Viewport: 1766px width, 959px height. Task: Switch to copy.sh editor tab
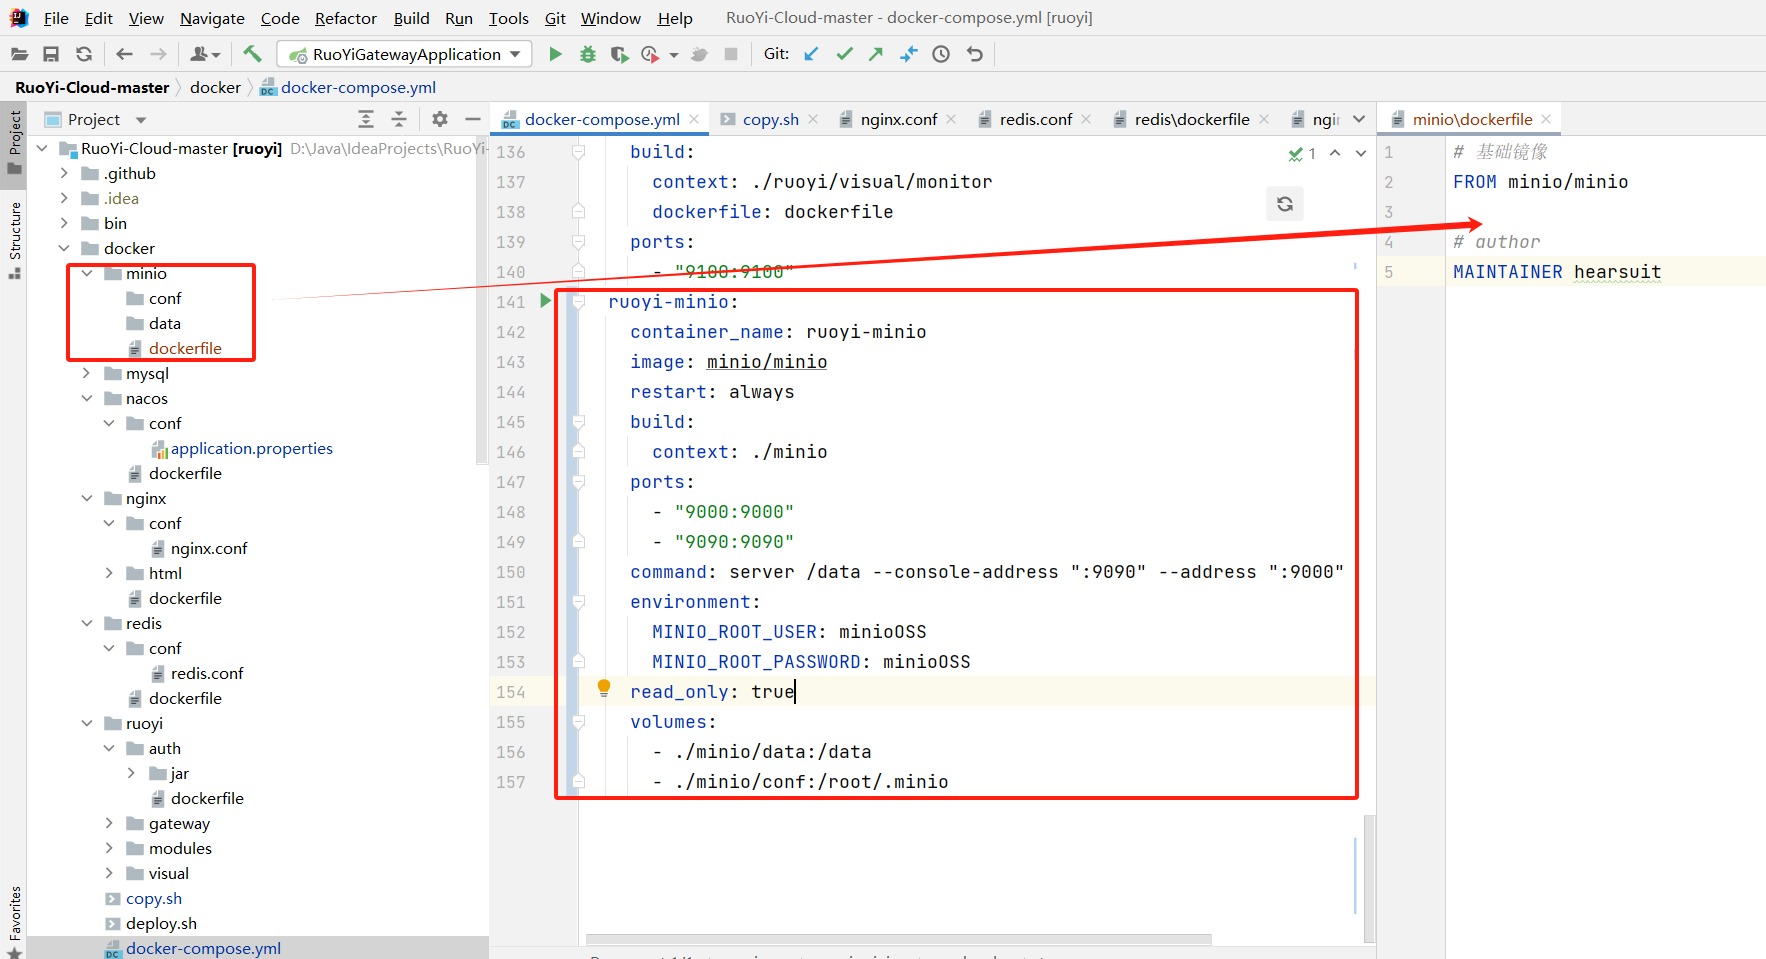click(x=770, y=119)
